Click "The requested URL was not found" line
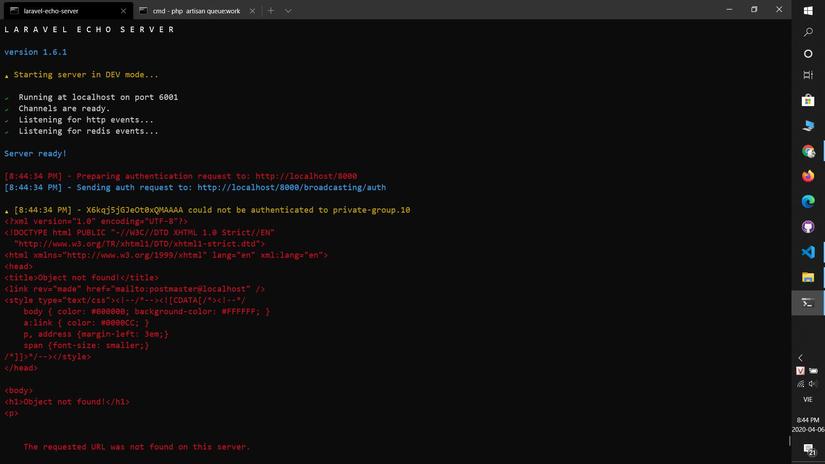The image size is (825, 464). tap(137, 447)
